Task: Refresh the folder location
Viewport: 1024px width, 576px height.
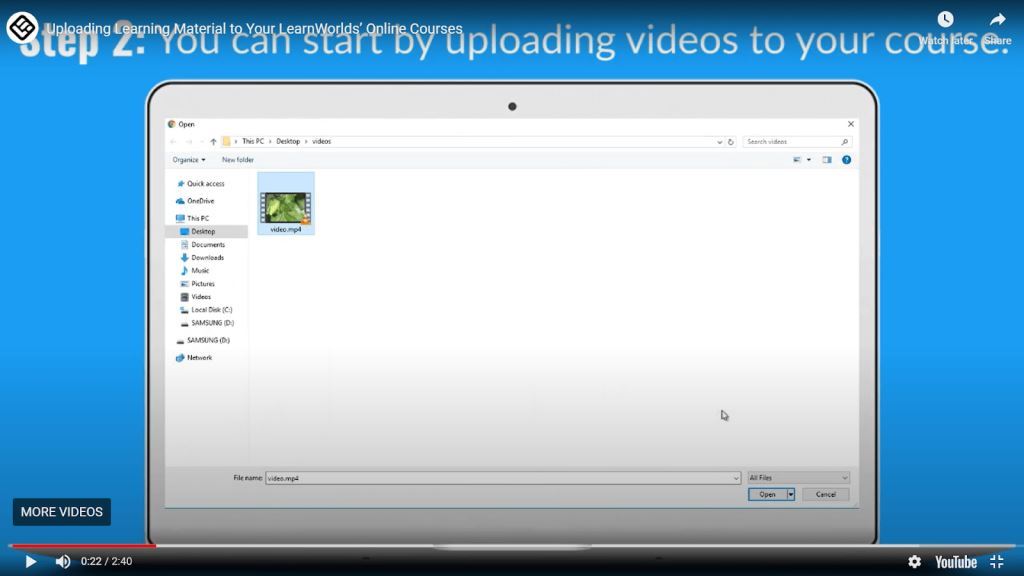Action: pyautogui.click(x=731, y=142)
